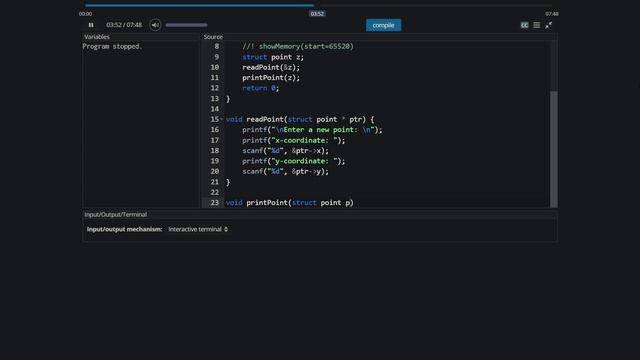The width and height of the screenshot is (640, 360).
Task: Click scanf ptr->y on line 20
Action: 285,171
